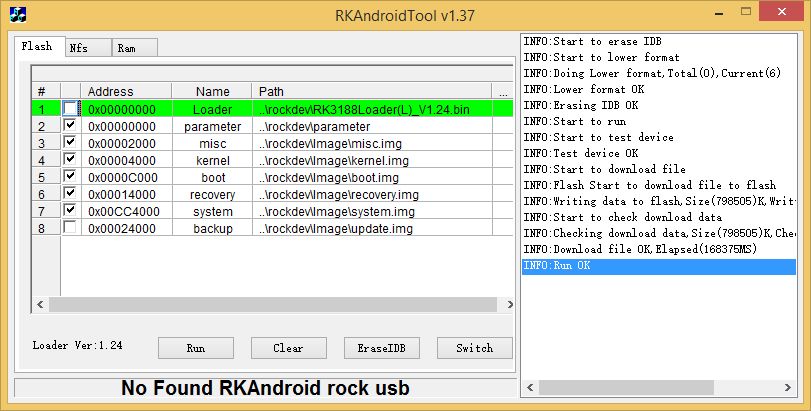Click the table's right scroll arrow
811x411 pixels.
(x=509, y=304)
